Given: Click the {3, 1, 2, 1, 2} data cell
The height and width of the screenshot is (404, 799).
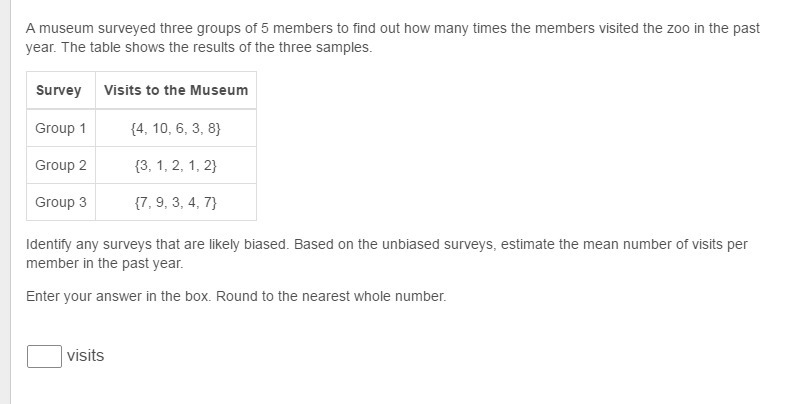Looking at the screenshot, I should 176,165.
